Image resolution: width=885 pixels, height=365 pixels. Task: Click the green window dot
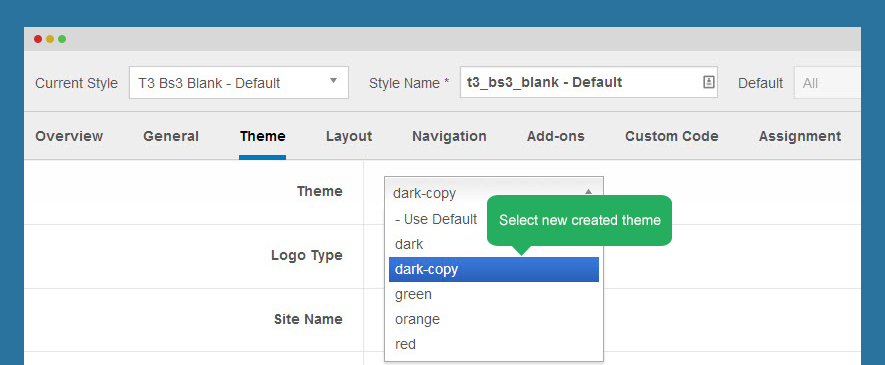pos(62,39)
